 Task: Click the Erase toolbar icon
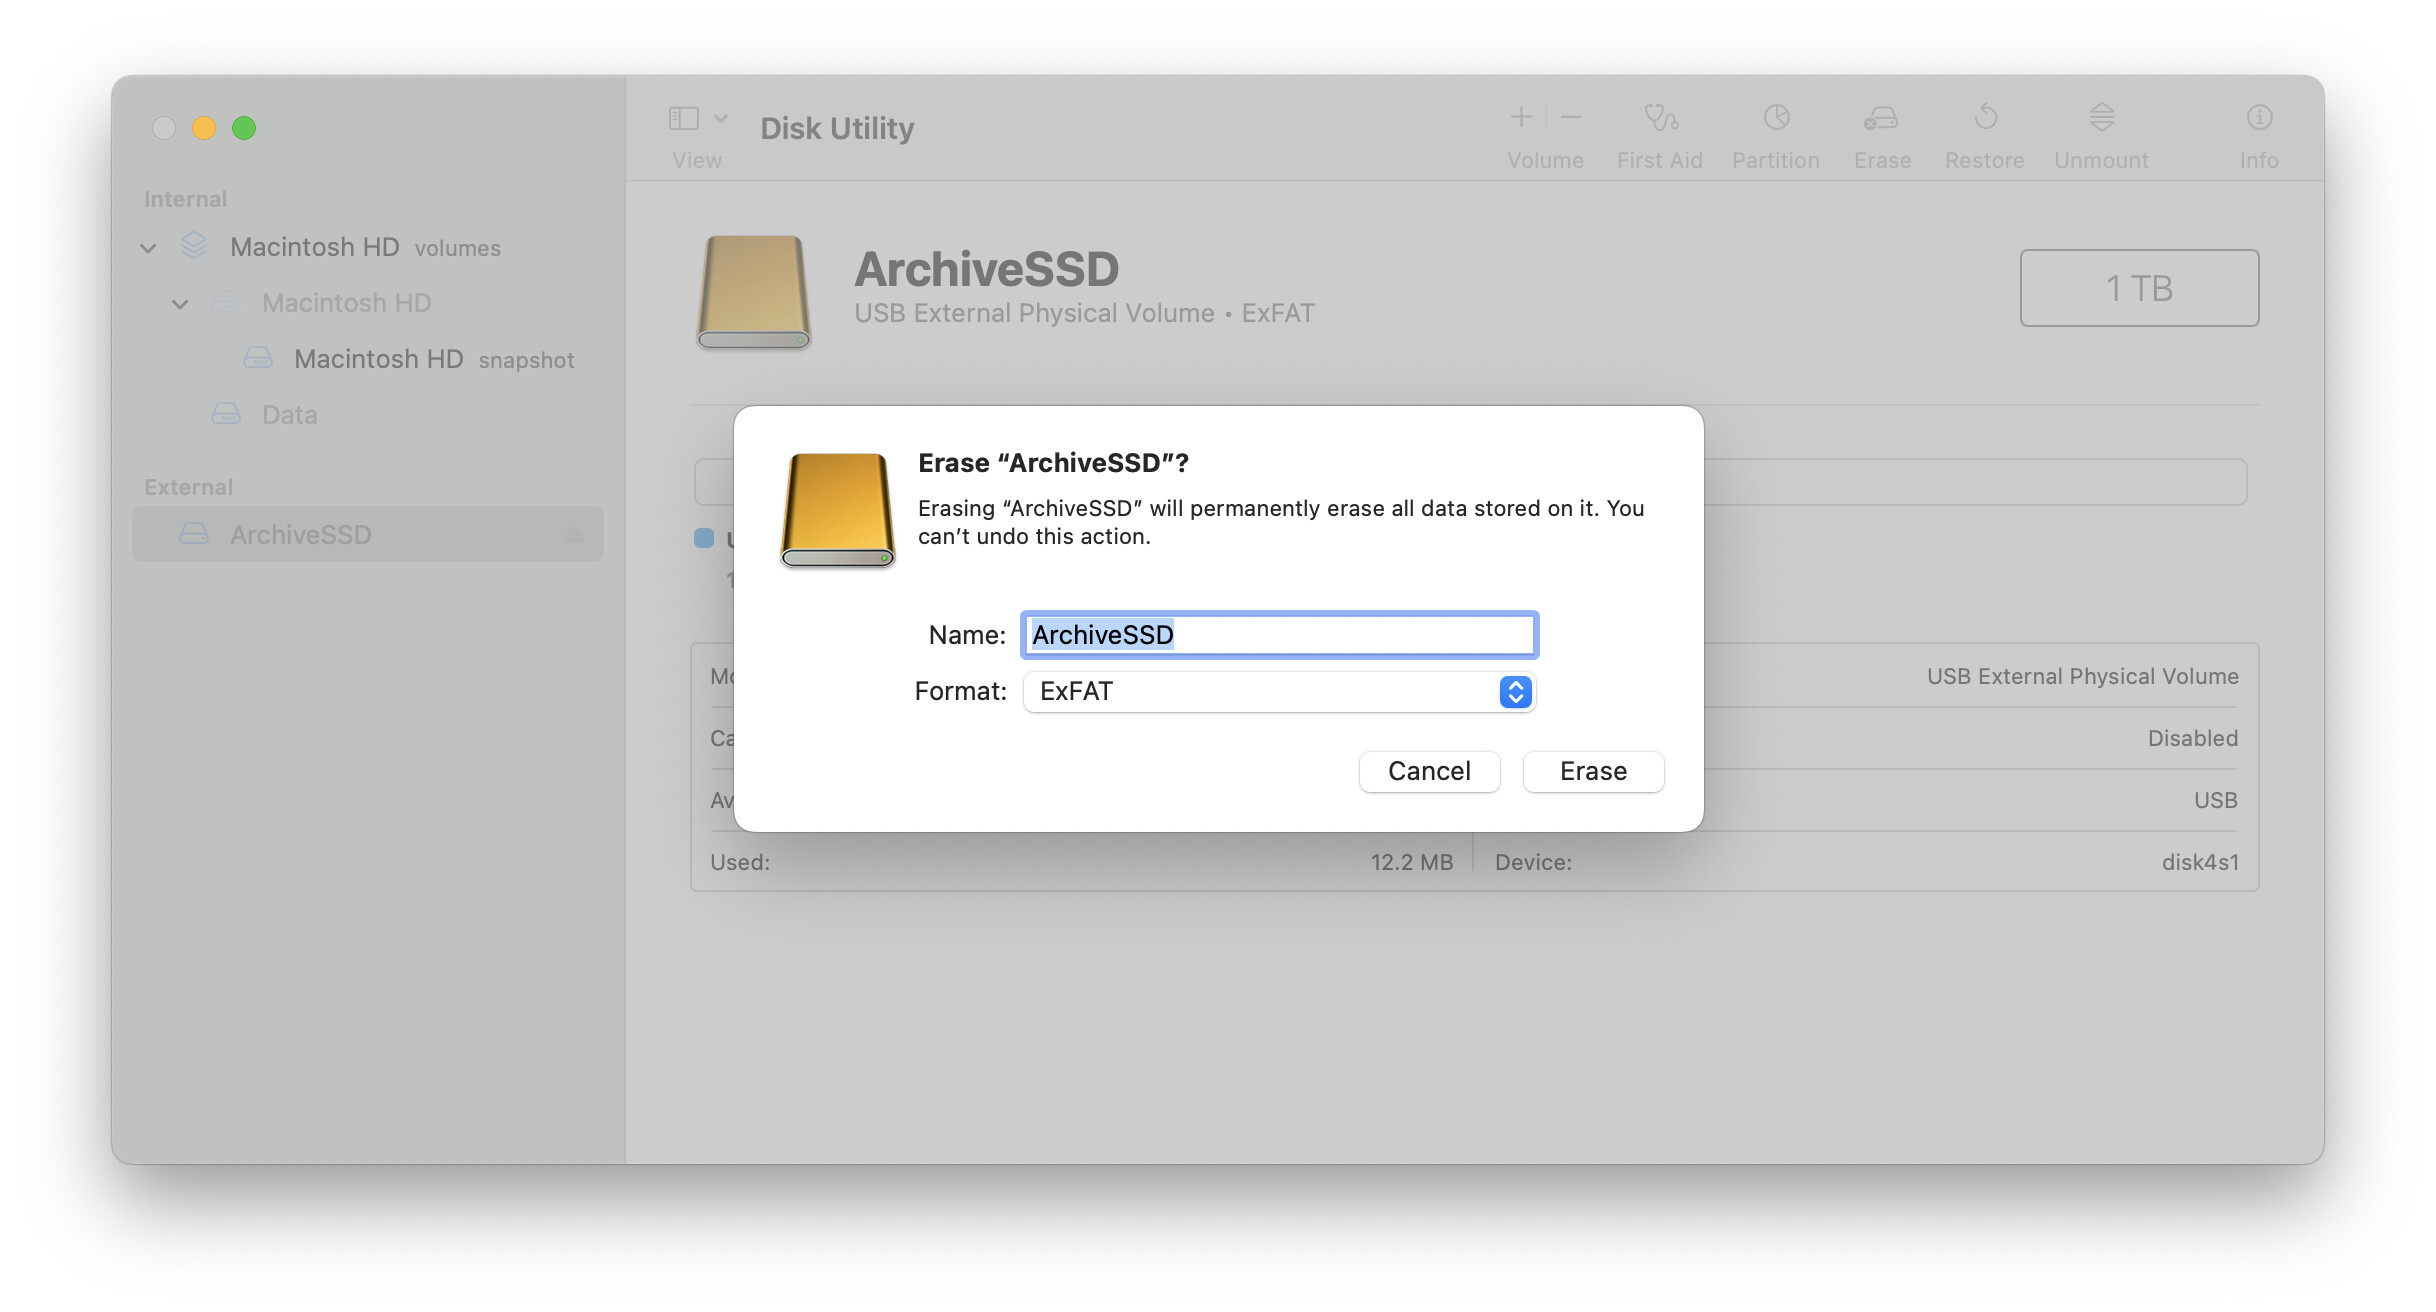1881,118
